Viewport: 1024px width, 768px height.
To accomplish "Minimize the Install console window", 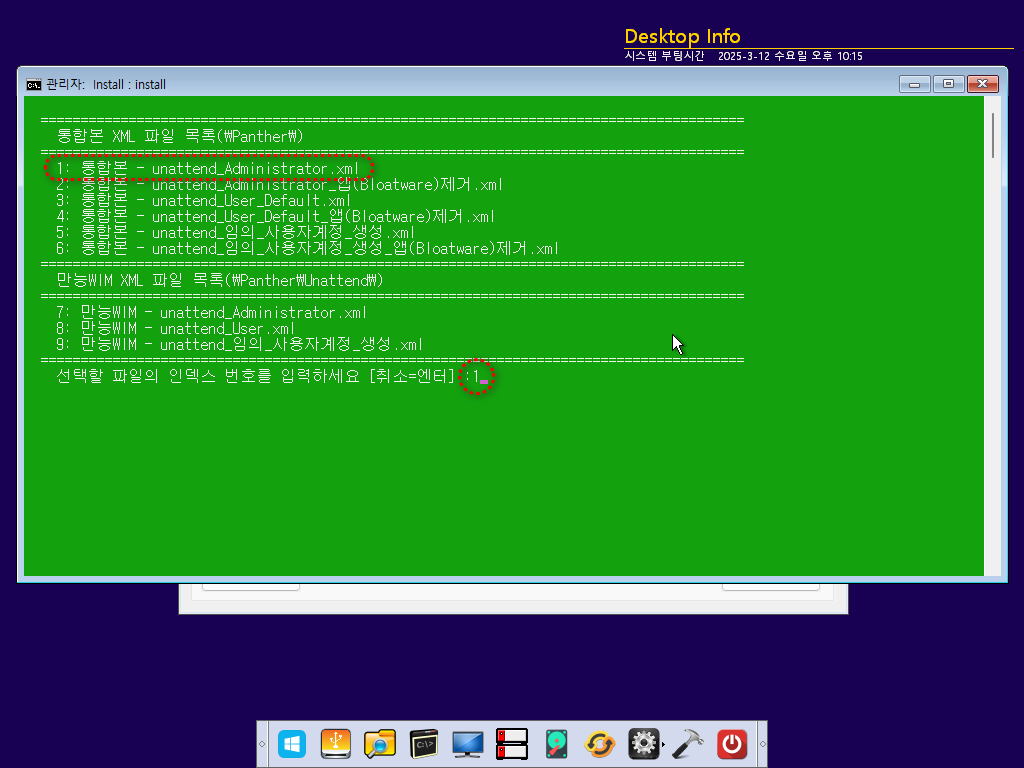I will pyautogui.click(x=914, y=84).
